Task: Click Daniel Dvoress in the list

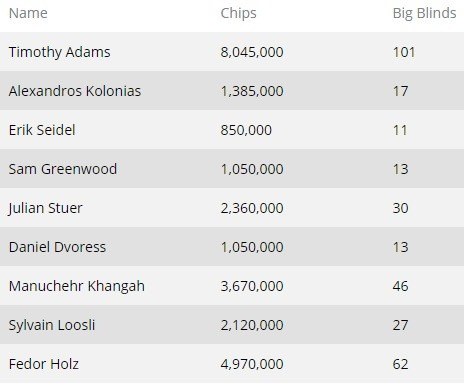Action: coord(57,247)
